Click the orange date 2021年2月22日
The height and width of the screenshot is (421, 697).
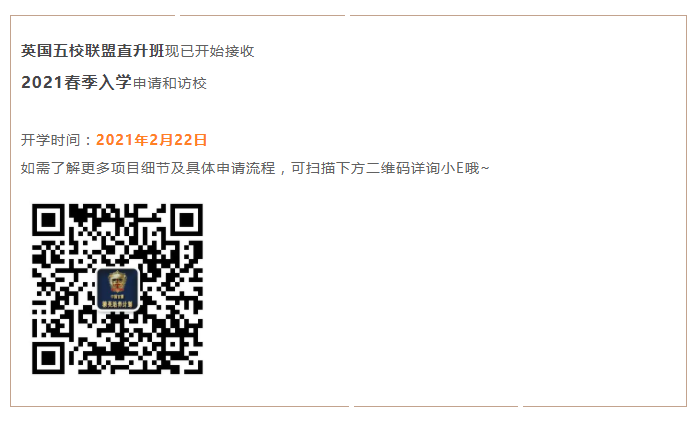pyautogui.click(x=152, y=140)
